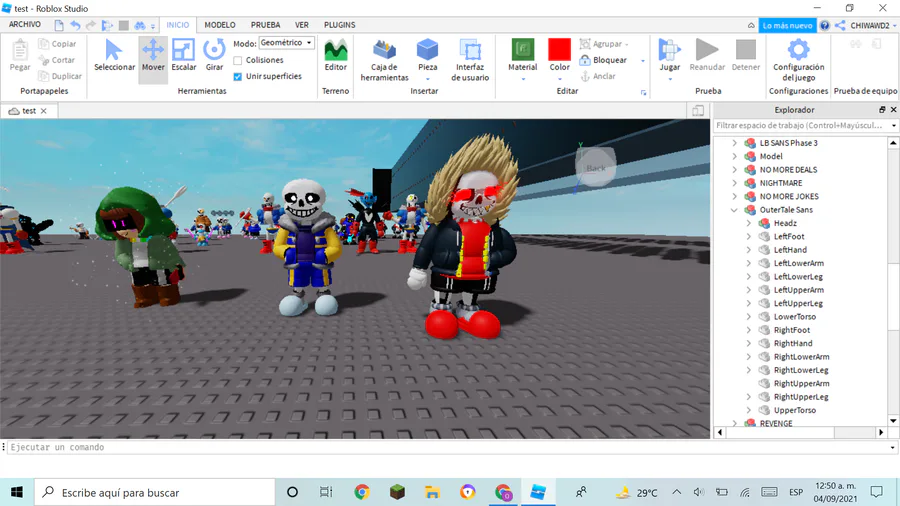
Task: Click the undo arrow in quick toolbar
Action: [x=75, y=25]
